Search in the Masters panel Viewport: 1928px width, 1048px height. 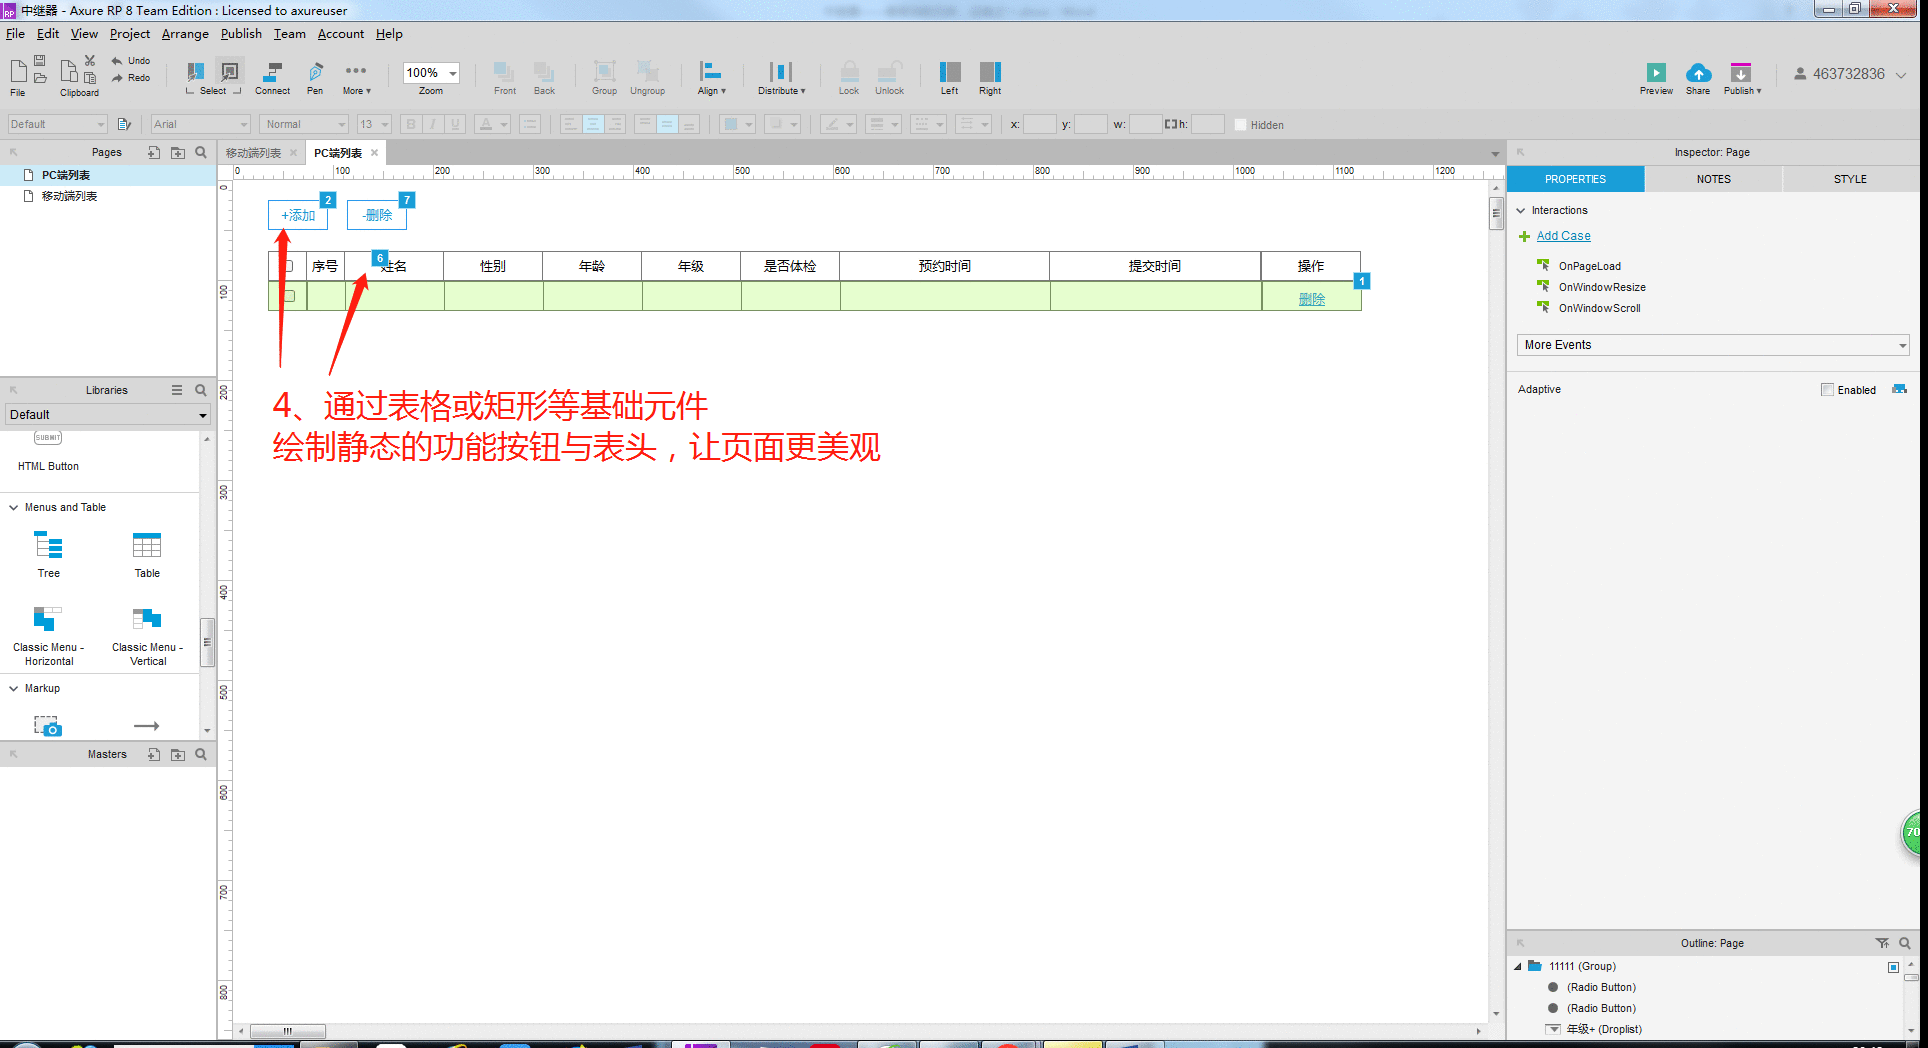pyautogui.click(x=201, y=754)
